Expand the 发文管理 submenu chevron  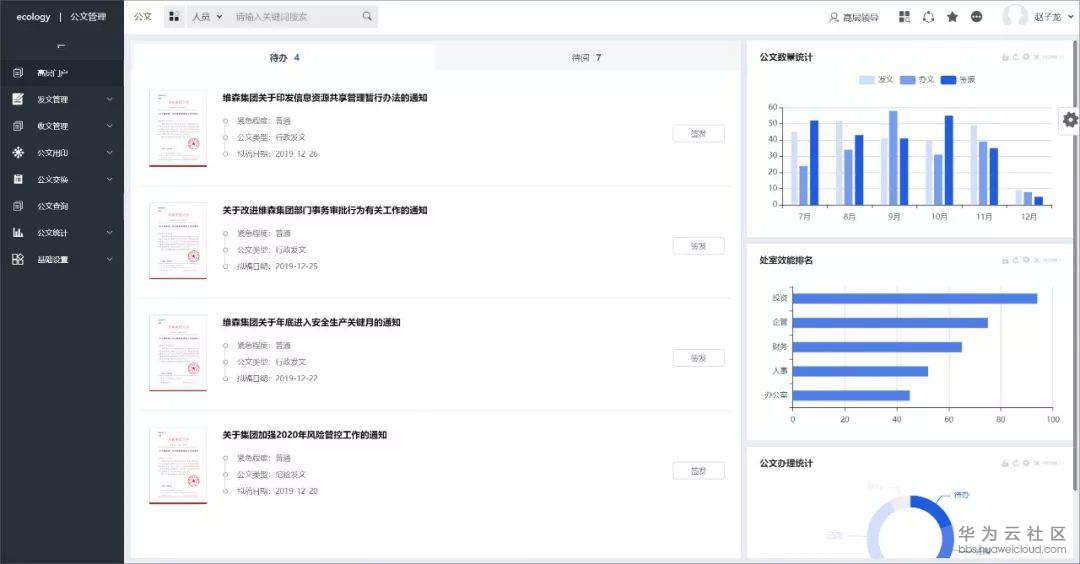click(x=110, y=99)
